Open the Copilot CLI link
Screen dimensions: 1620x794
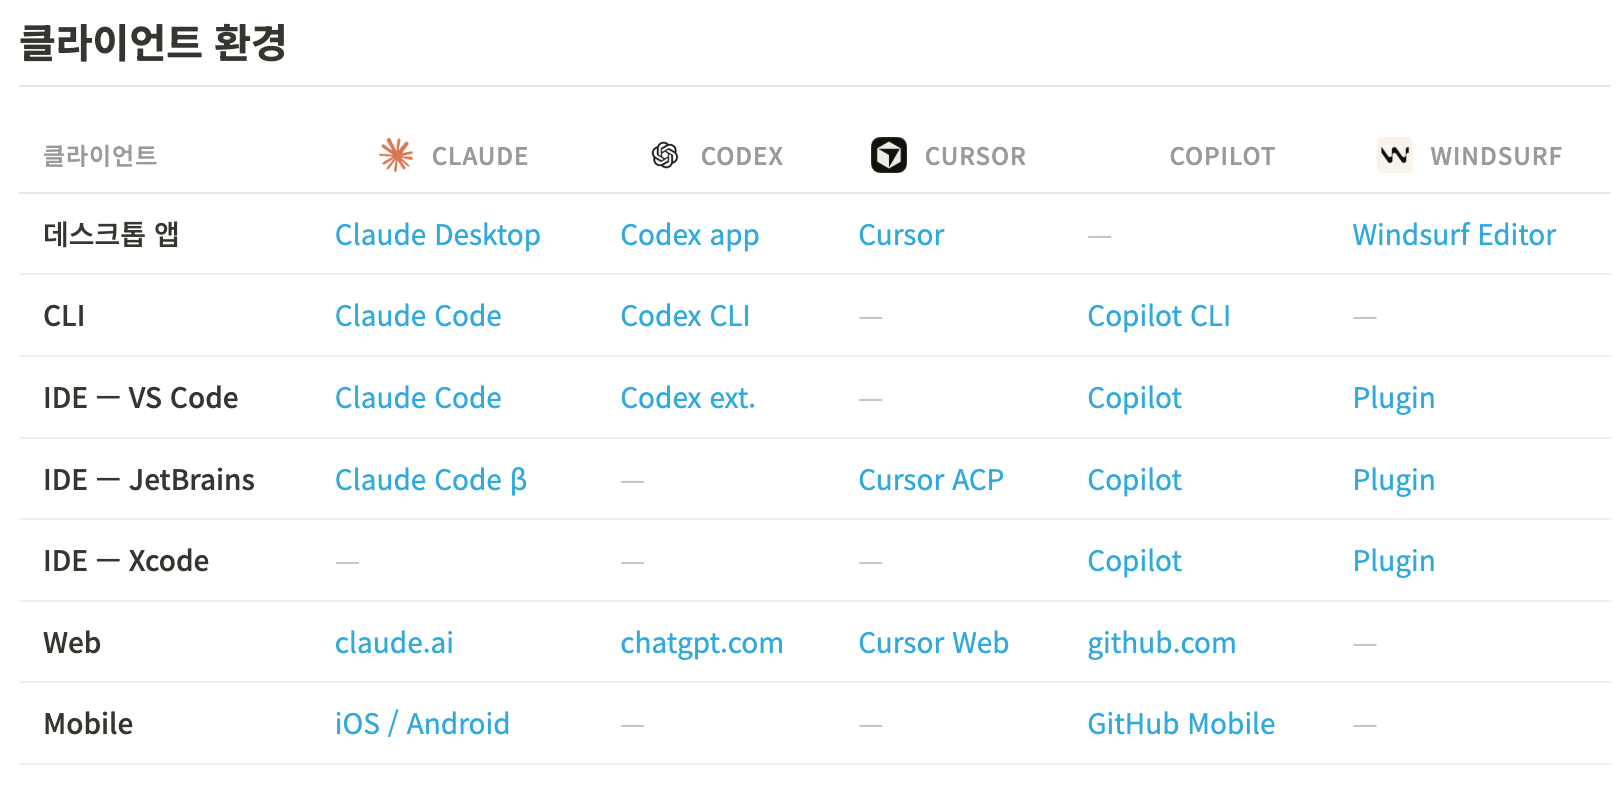[1158, 316]
